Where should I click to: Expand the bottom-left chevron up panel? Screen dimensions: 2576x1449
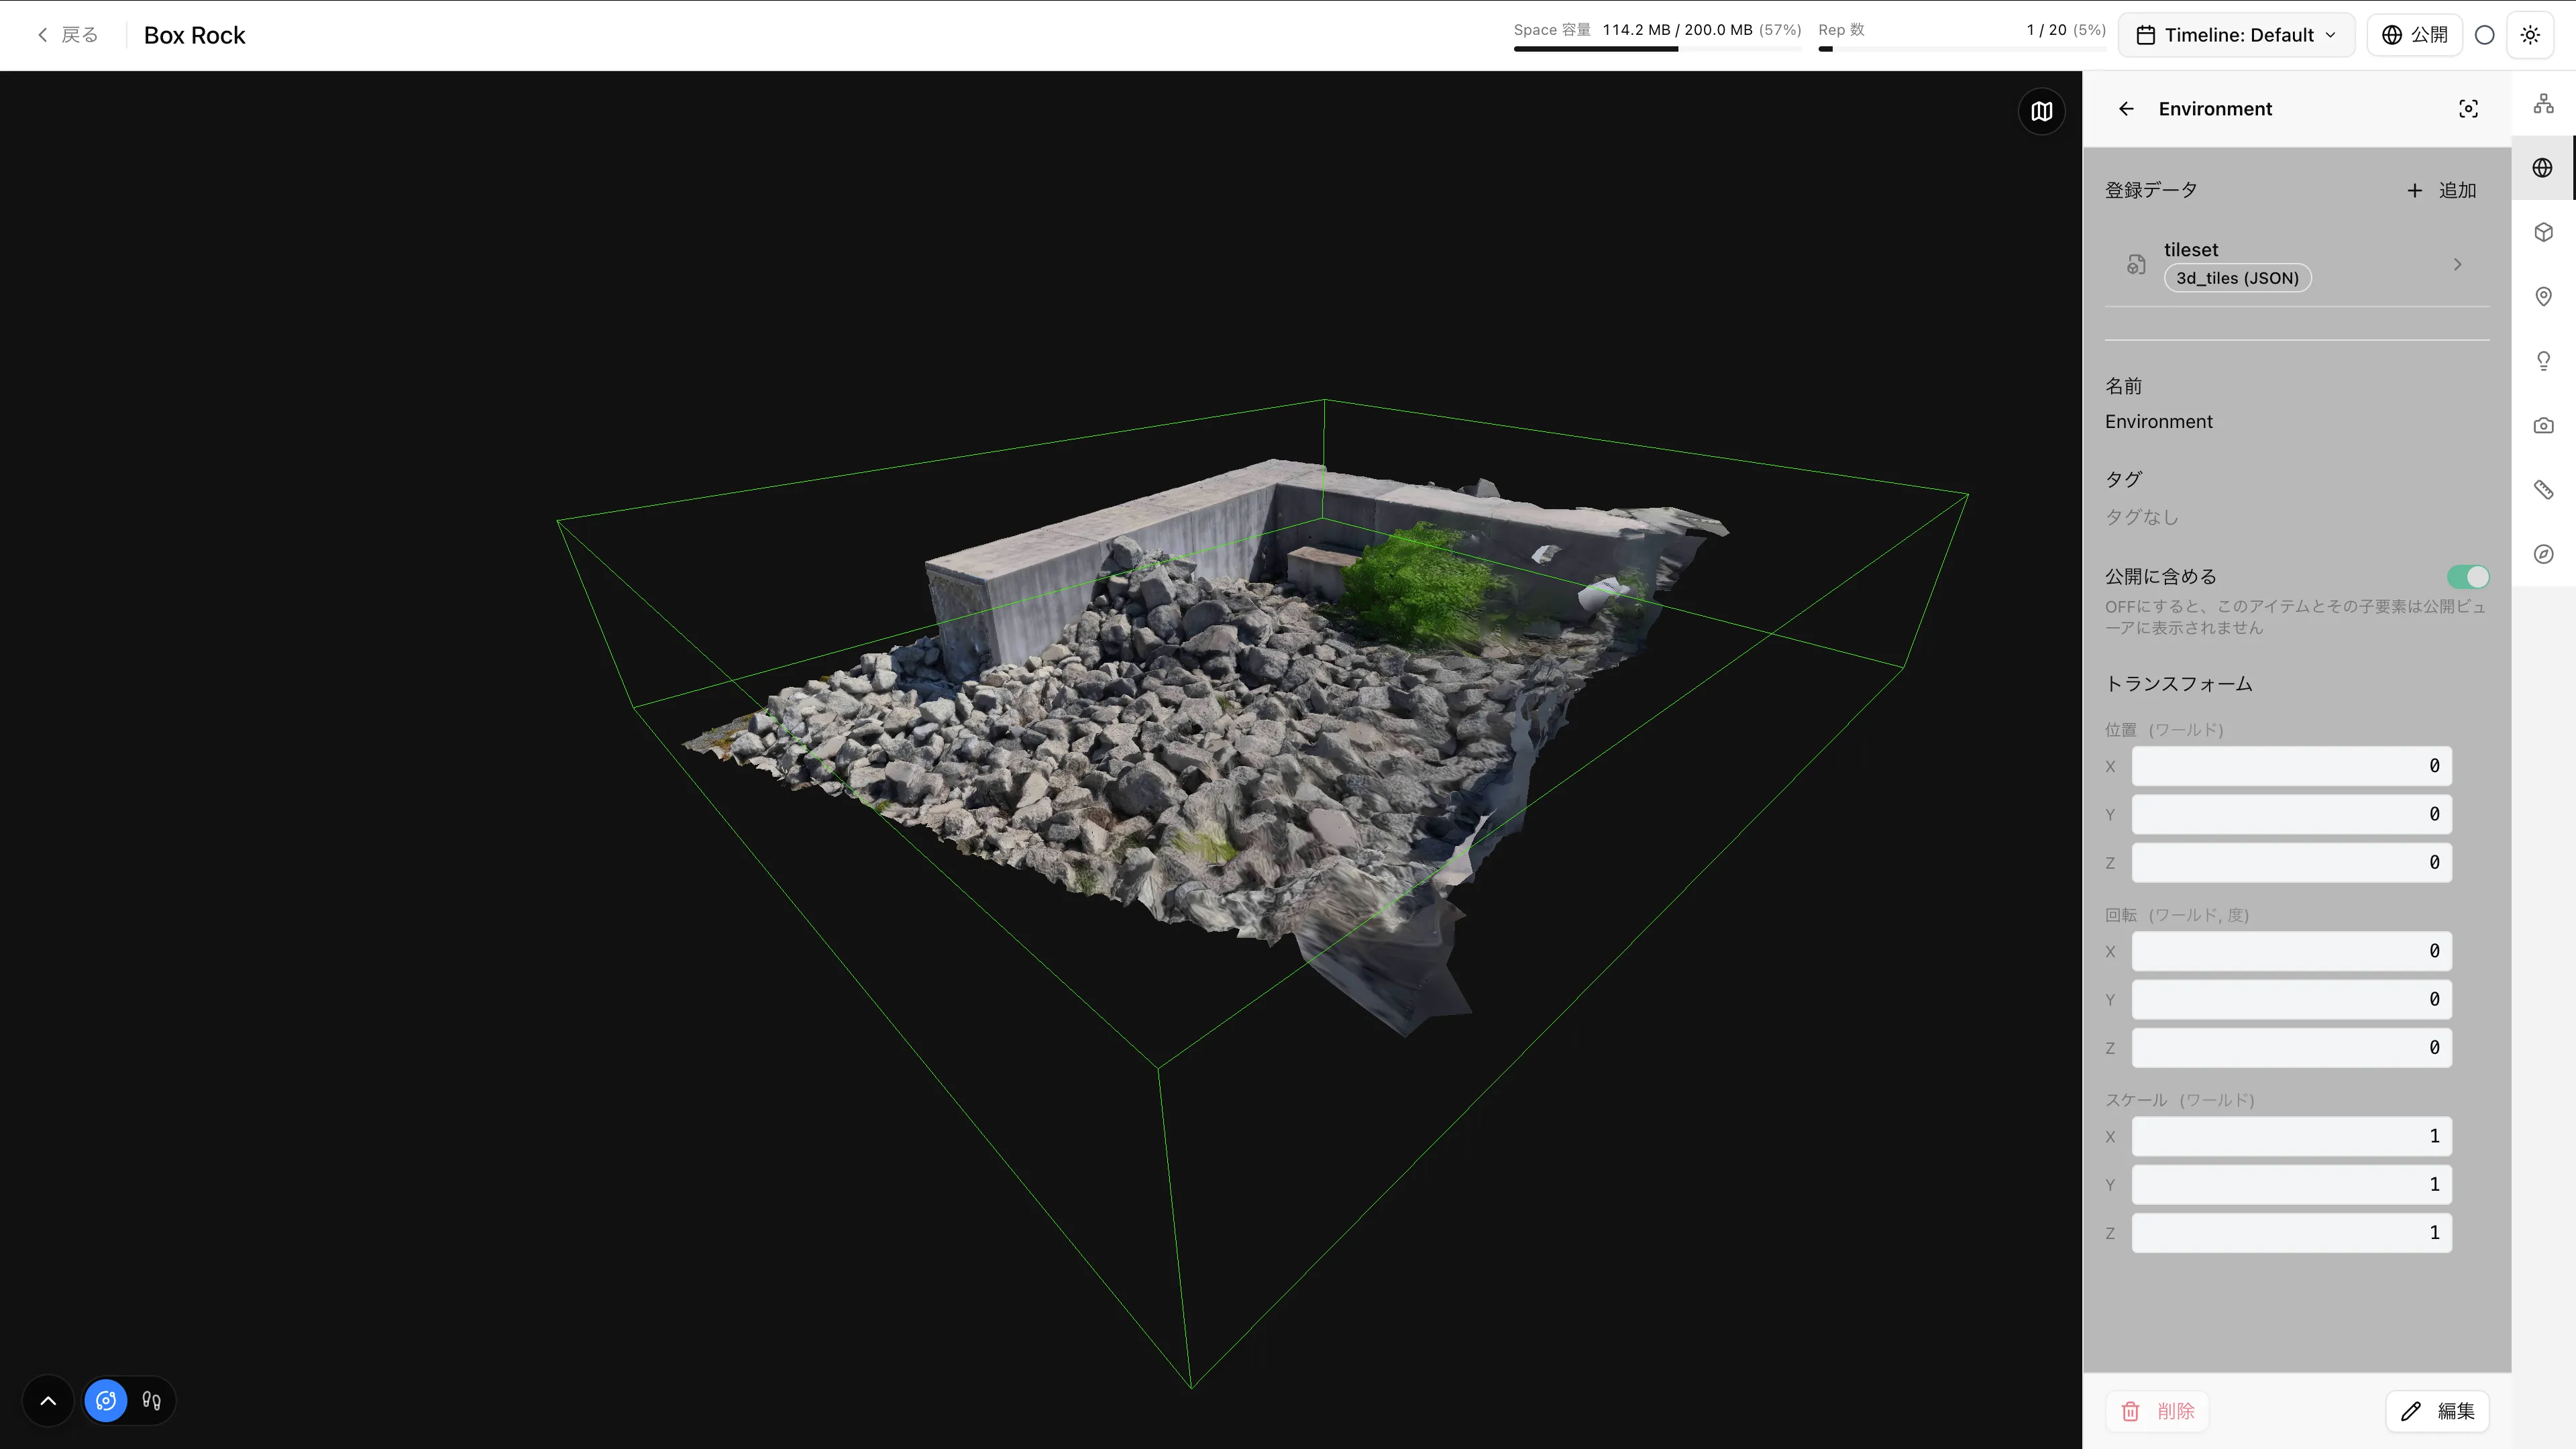[x=48, y=1400]
